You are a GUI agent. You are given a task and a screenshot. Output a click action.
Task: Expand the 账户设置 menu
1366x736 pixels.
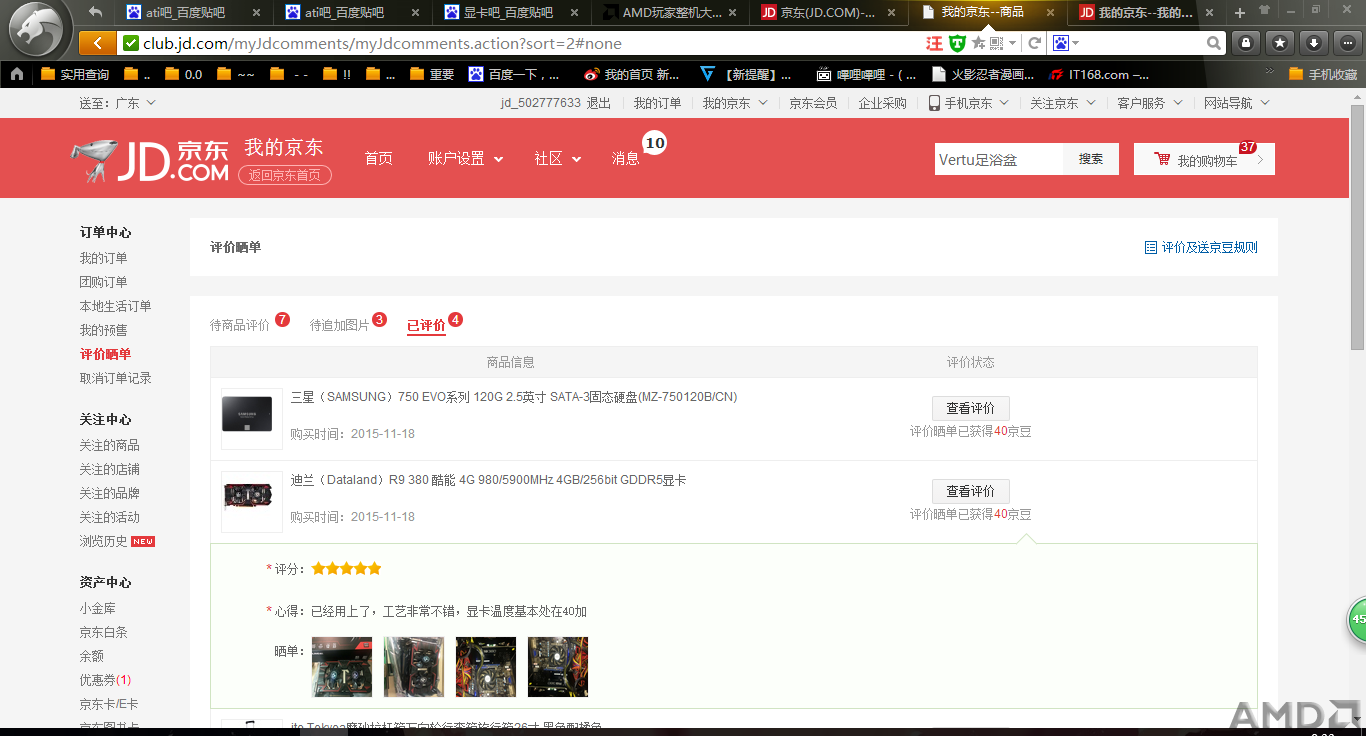465,158
